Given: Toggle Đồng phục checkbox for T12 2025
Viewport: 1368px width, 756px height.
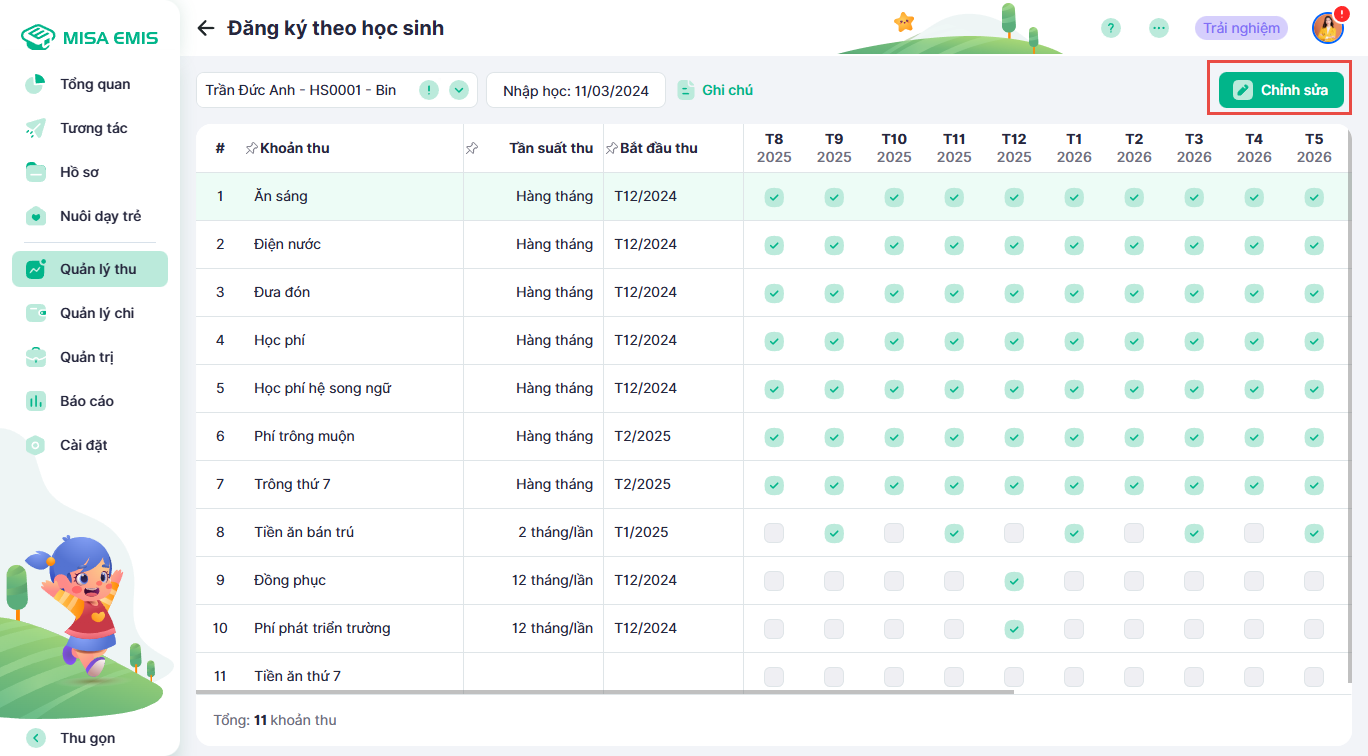Looking at the screenshot, I should tap(1014, 581).
